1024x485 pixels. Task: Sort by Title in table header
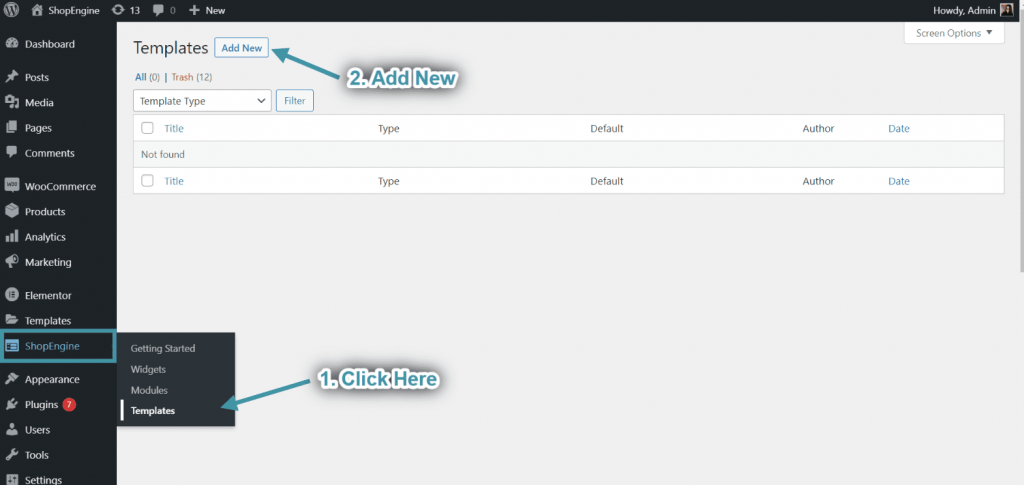tap(174, 129)
